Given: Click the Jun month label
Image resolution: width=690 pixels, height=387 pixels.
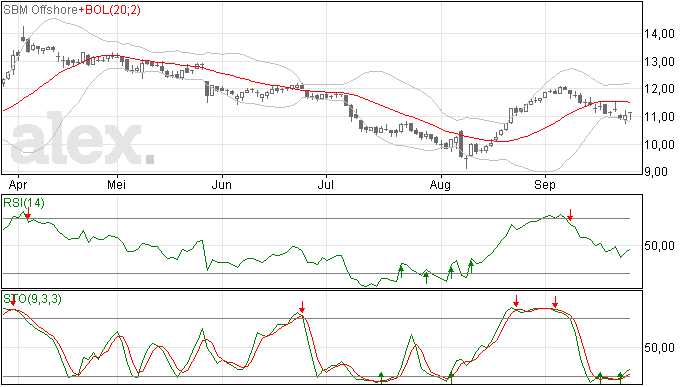Looking at the screenshot, I should click(x=221, y=184).
